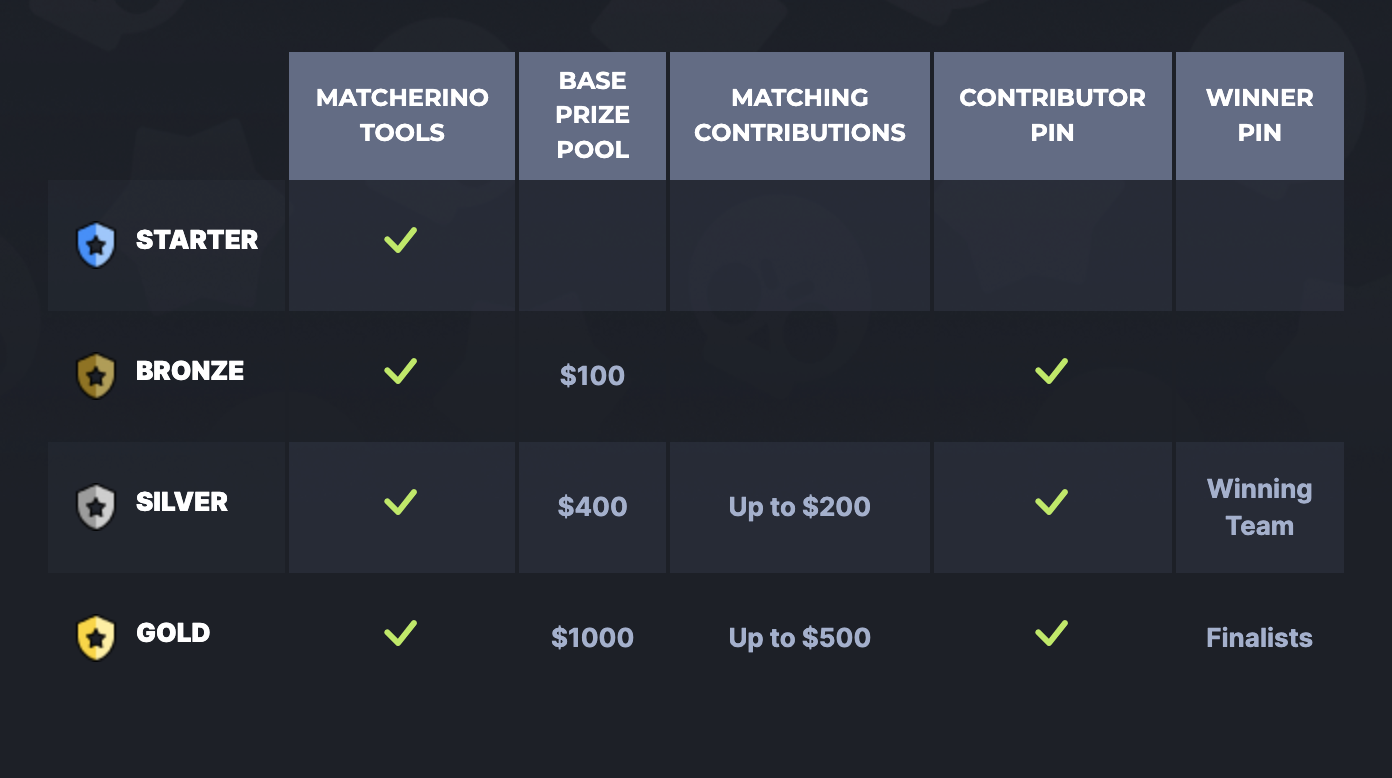Click the $1000 Gold prize pool value

(592, 638)
